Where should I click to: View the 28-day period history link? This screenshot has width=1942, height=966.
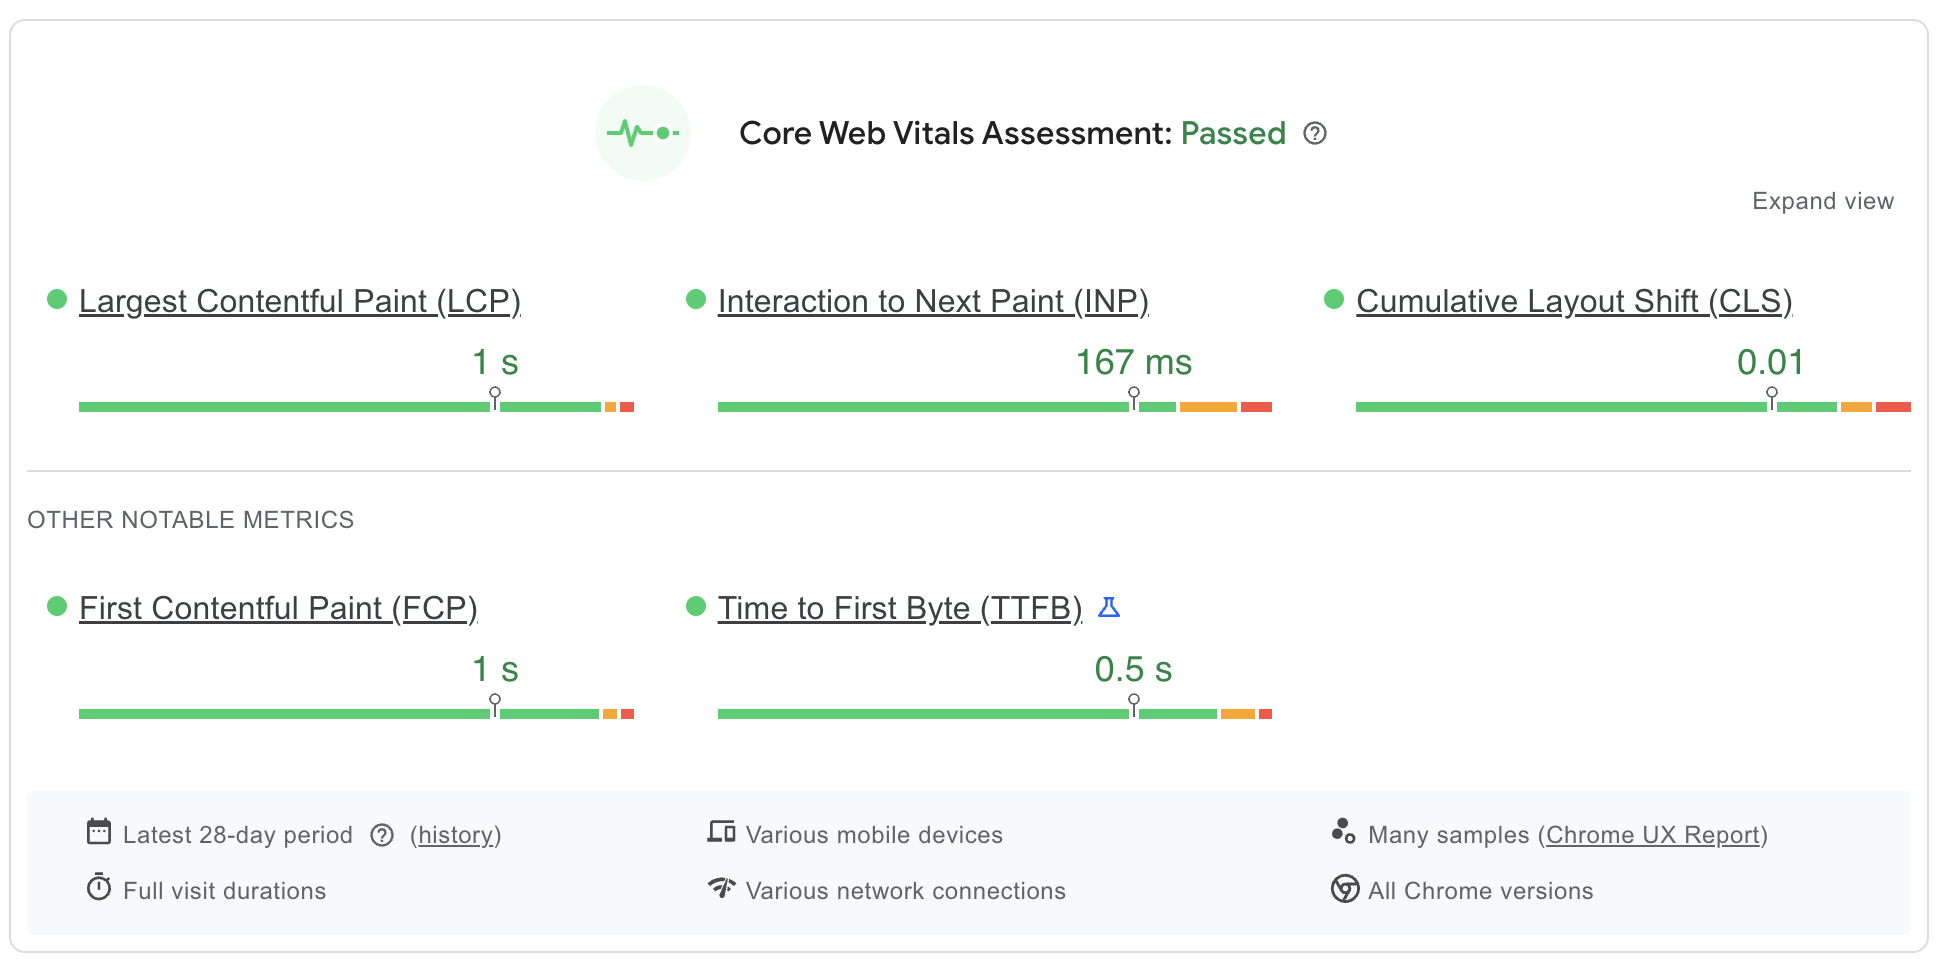(456, 835)
